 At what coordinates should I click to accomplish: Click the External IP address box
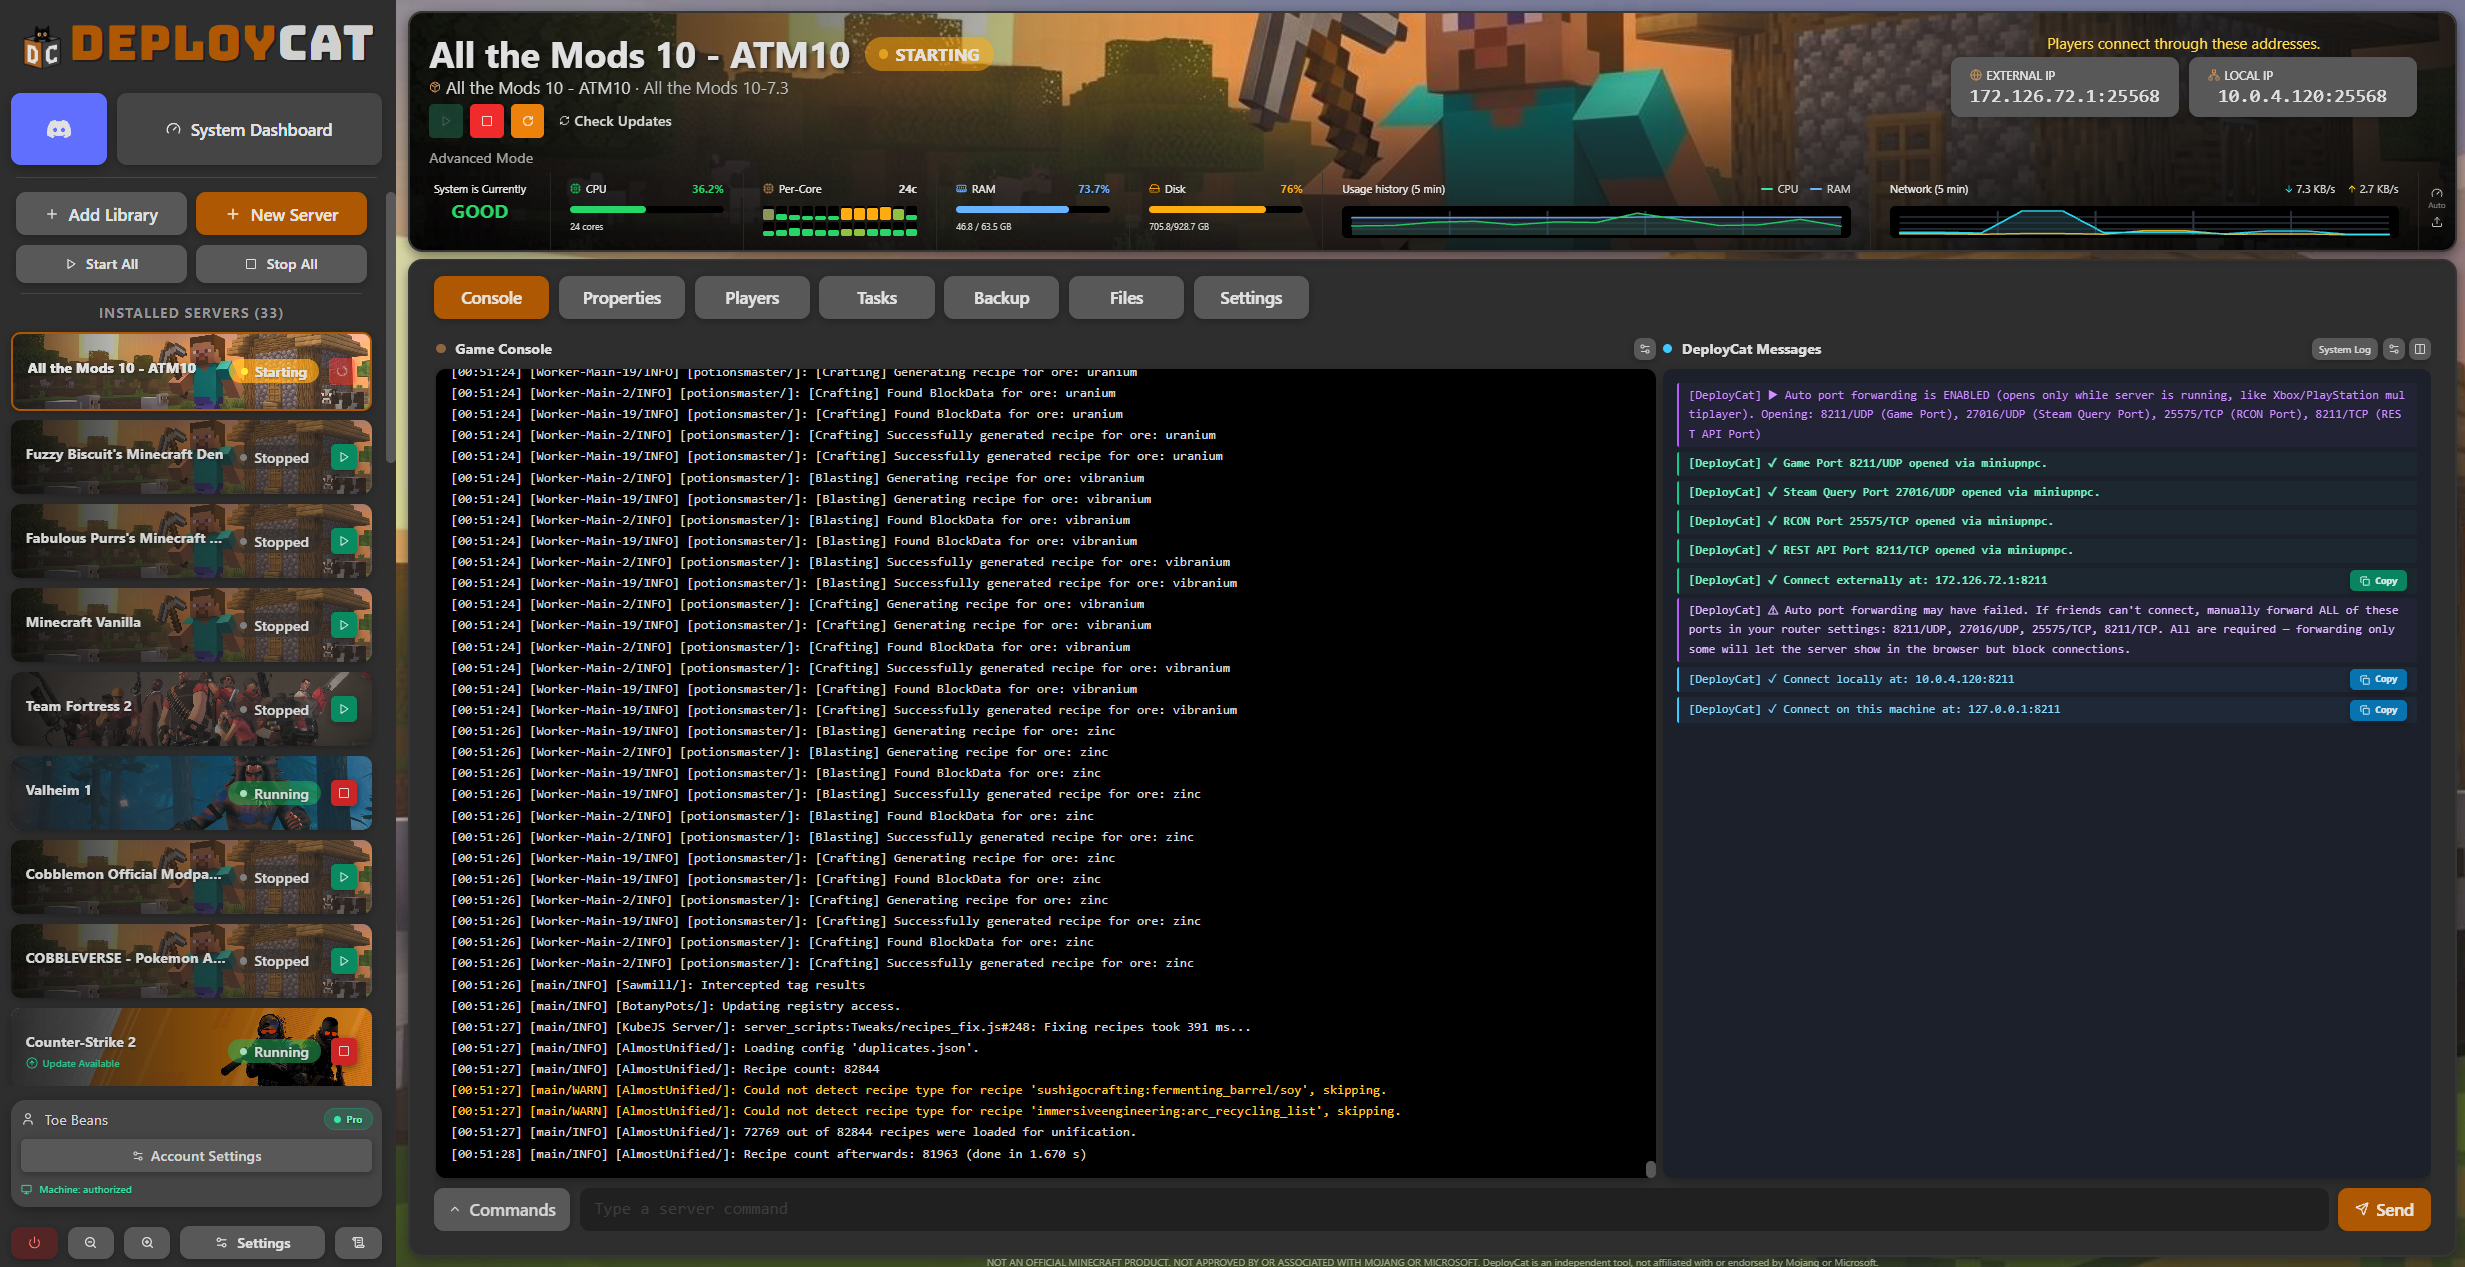click(x=2064, y=87)
